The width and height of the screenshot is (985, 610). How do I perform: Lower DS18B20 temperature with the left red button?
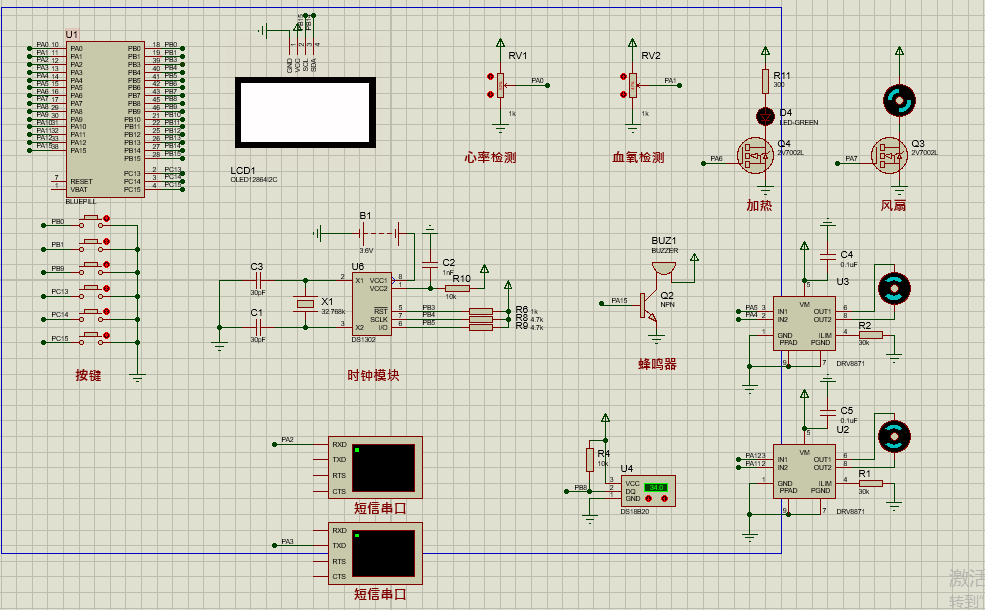(649, 499)
